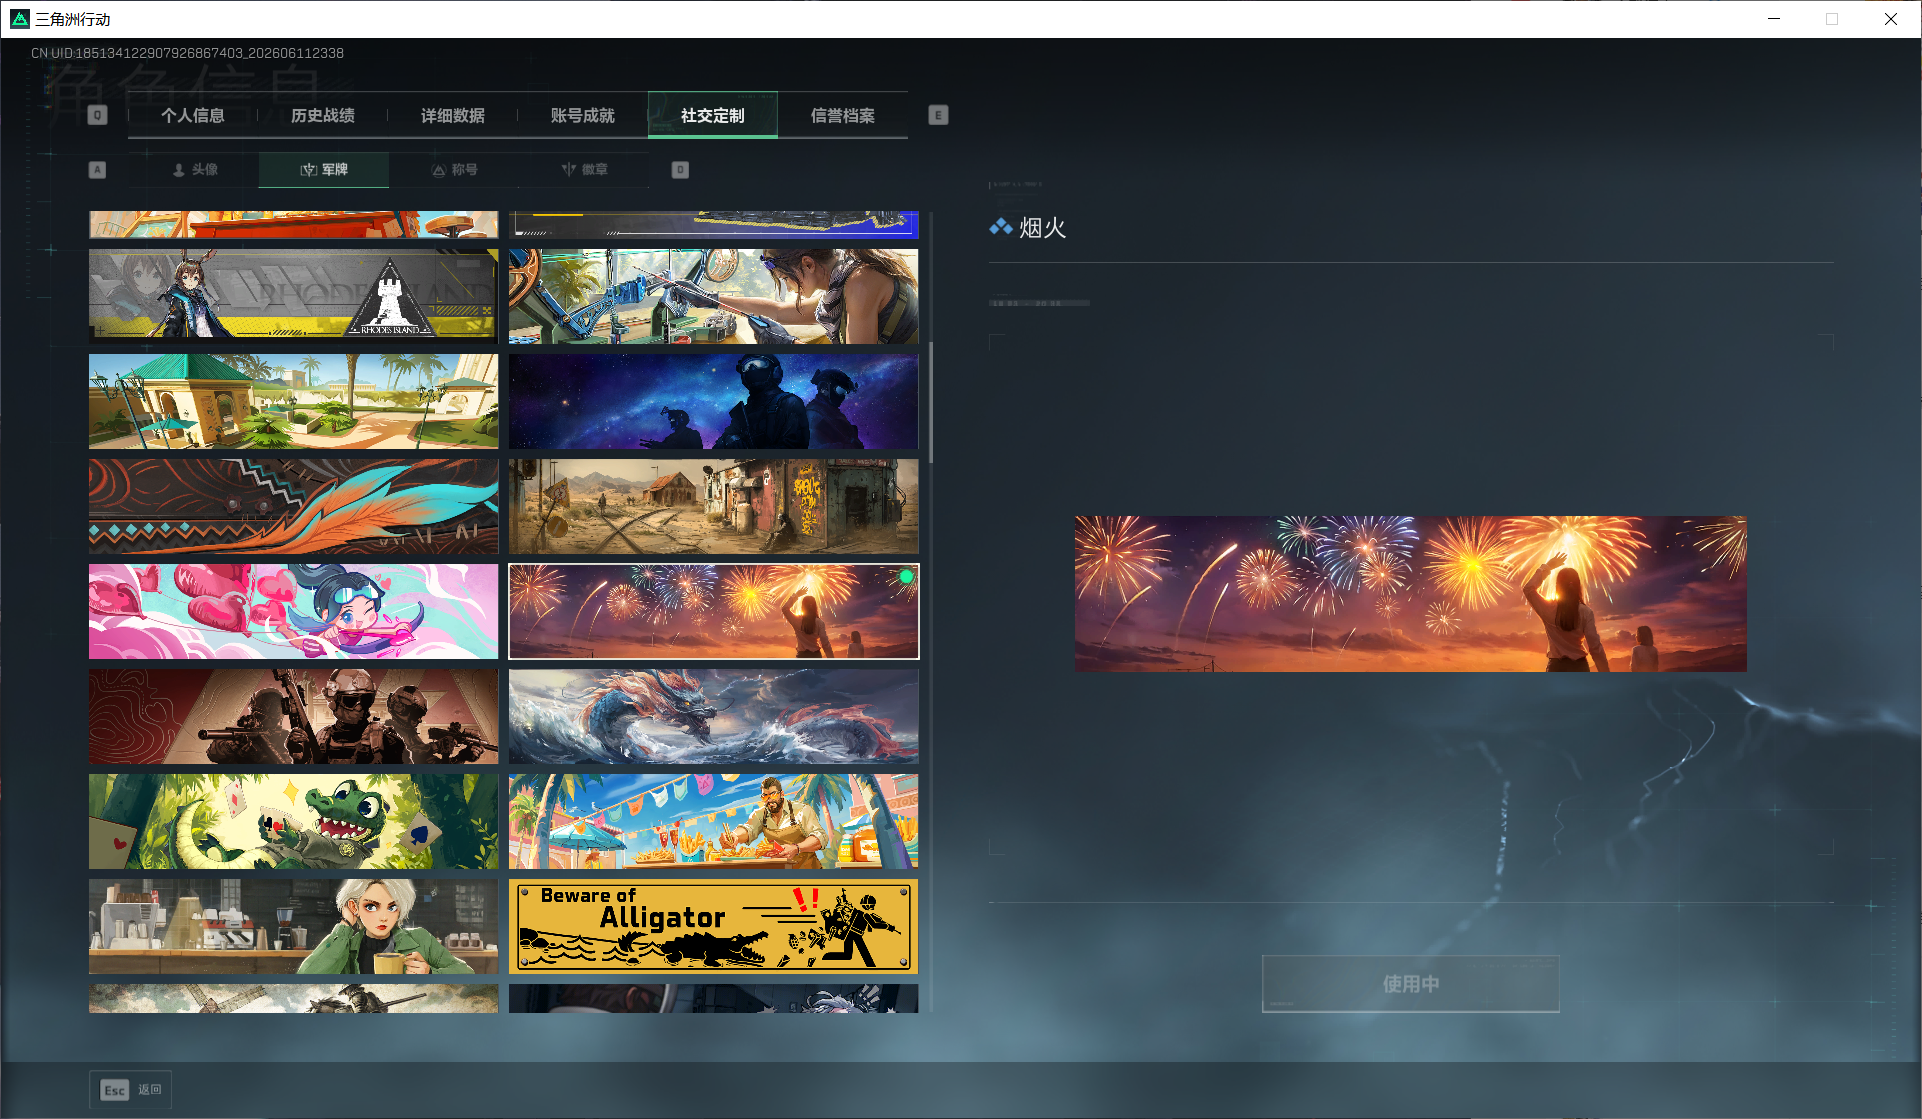Image resolution: width=1922 pixels, height=1119 pixels.
Task: Click the banner list scrollbar
Action: (931, 402)
